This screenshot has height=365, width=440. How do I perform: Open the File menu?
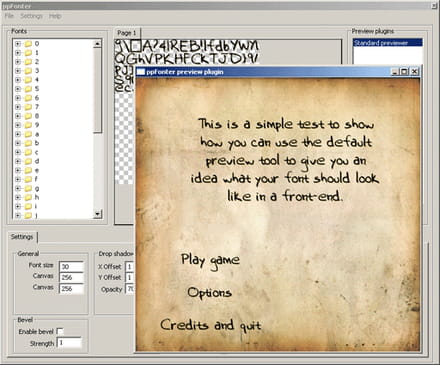point(9,16)
